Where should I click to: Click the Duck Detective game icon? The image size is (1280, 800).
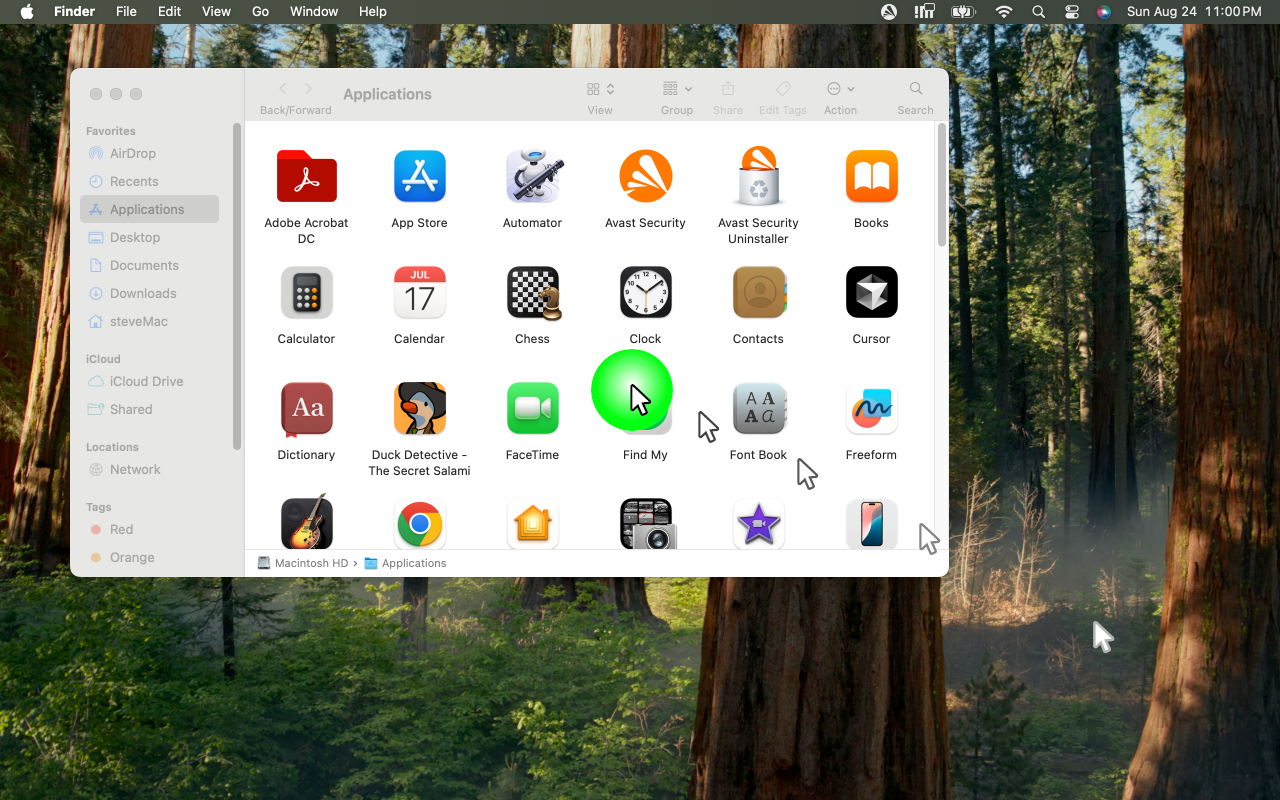tap(419, 408)
